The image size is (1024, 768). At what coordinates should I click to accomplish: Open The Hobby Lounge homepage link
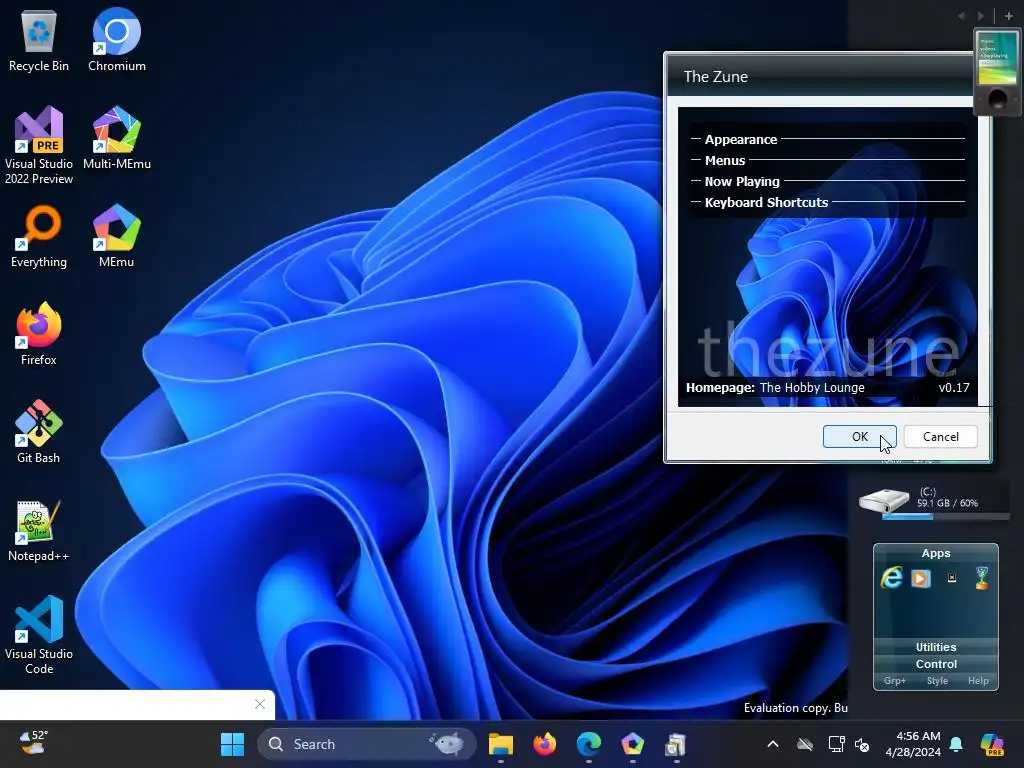coord(812,387)
